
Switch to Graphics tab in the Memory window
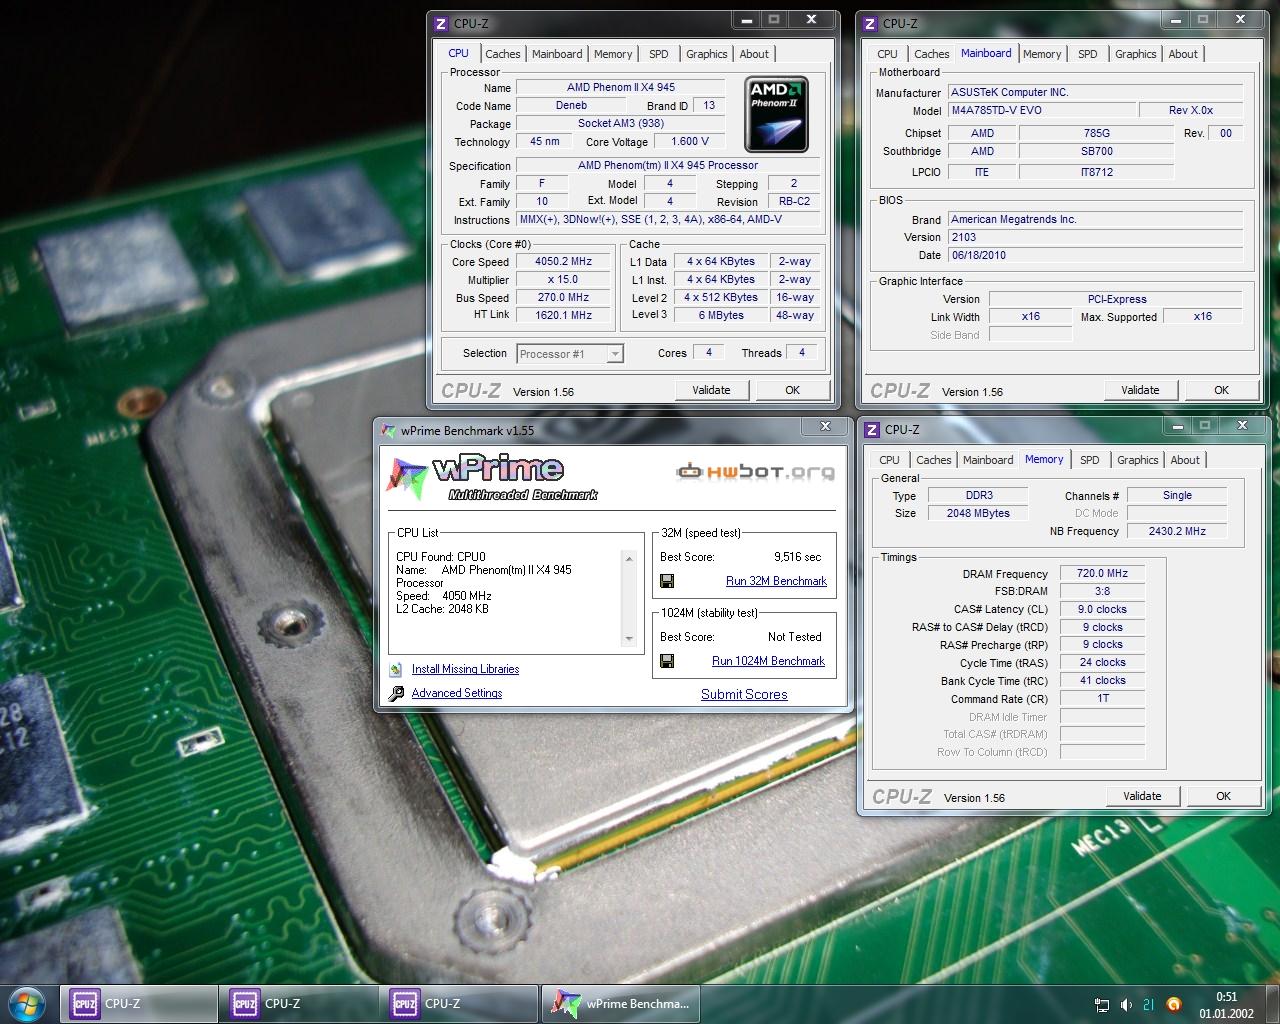click(1137, 460)
